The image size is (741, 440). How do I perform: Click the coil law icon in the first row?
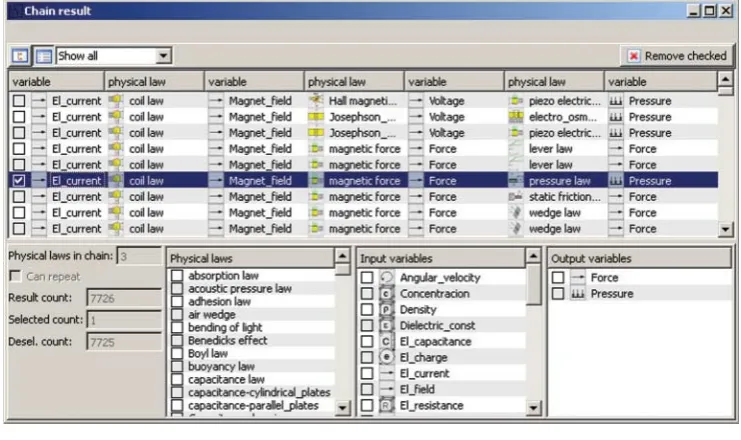pyautogui.click(x=116, y=101)
